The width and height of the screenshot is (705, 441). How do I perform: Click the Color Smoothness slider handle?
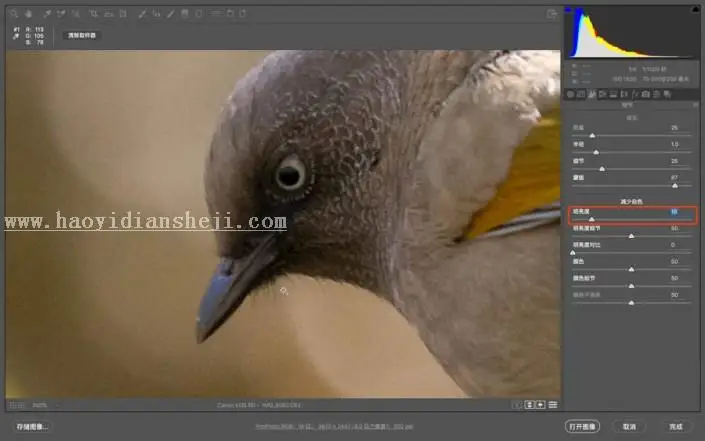tap(631, 303)
